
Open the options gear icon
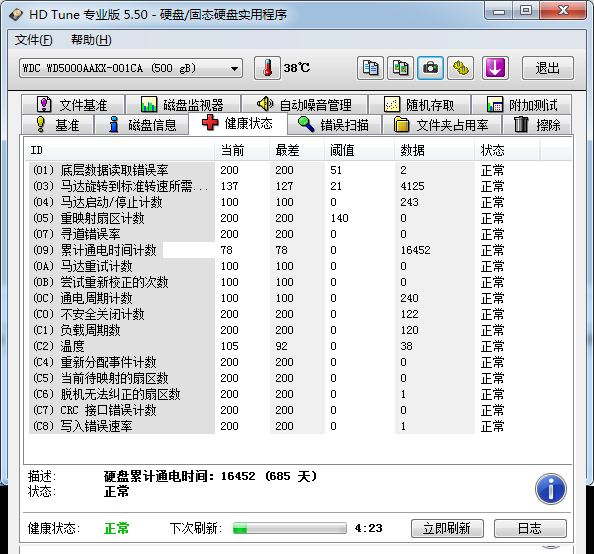click(x=461, y=68)
